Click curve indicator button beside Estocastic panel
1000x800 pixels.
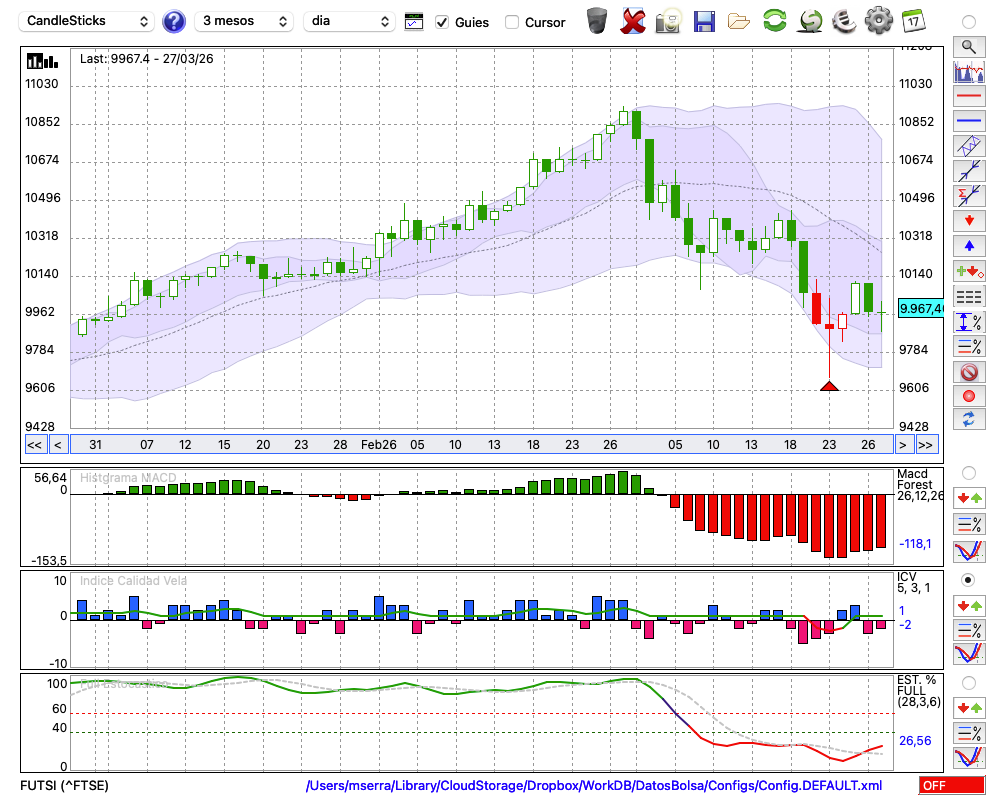[969, 758]
